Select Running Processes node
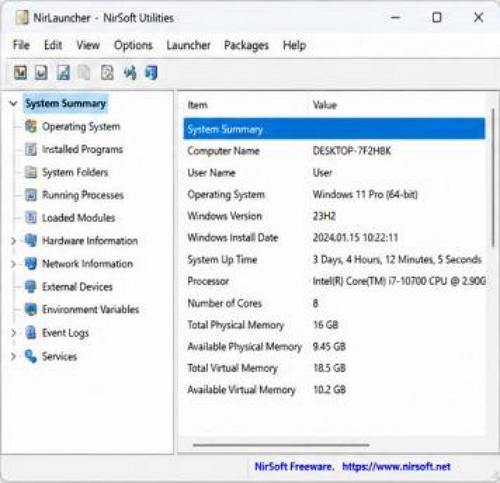The height and width of the screenshot is (483, 500). pyautogui.click(x=83, y=195)
